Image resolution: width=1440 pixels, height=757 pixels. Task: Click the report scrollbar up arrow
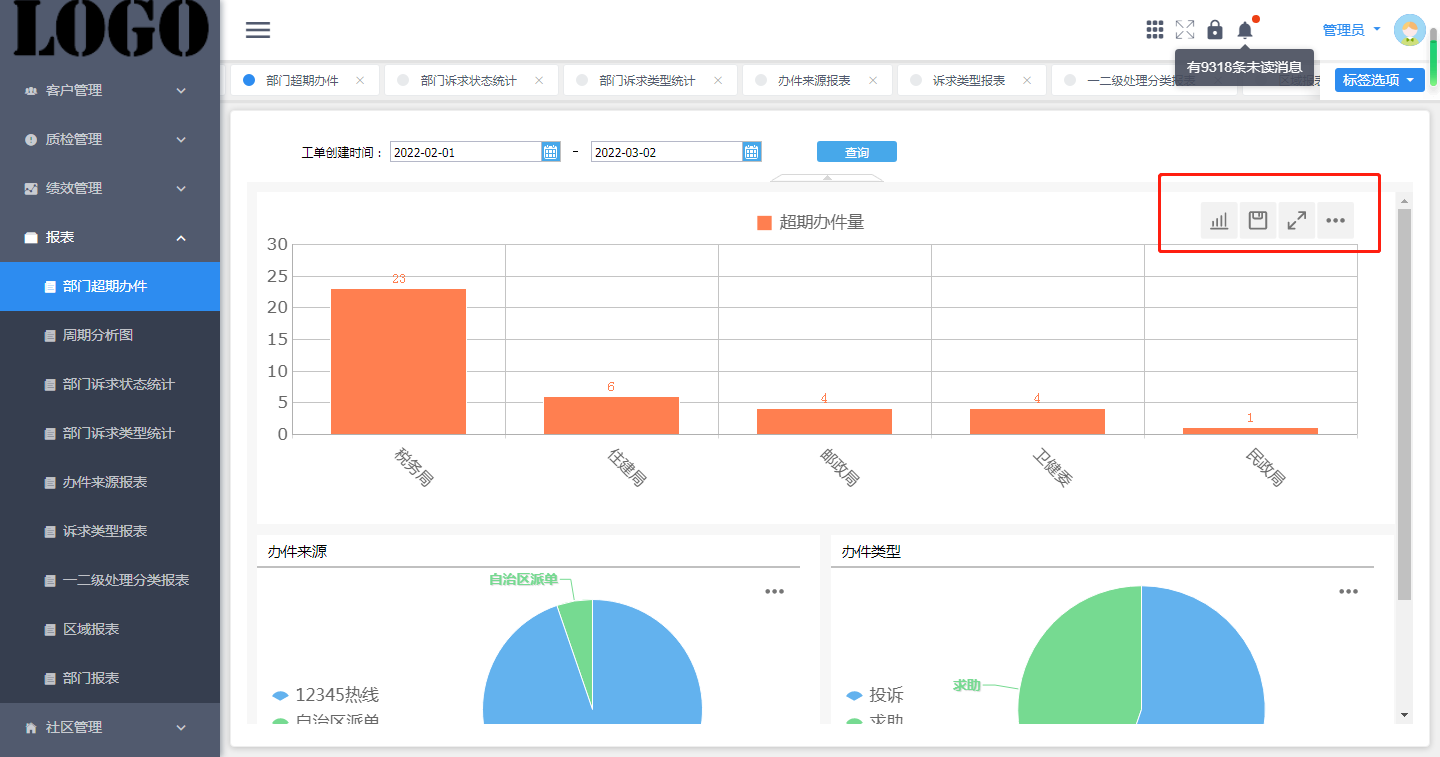click(1404, 201)
